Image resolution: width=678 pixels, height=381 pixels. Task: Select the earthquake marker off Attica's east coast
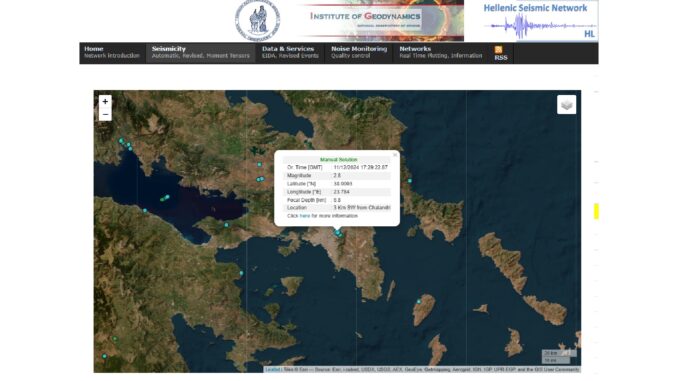click(409, 181)
